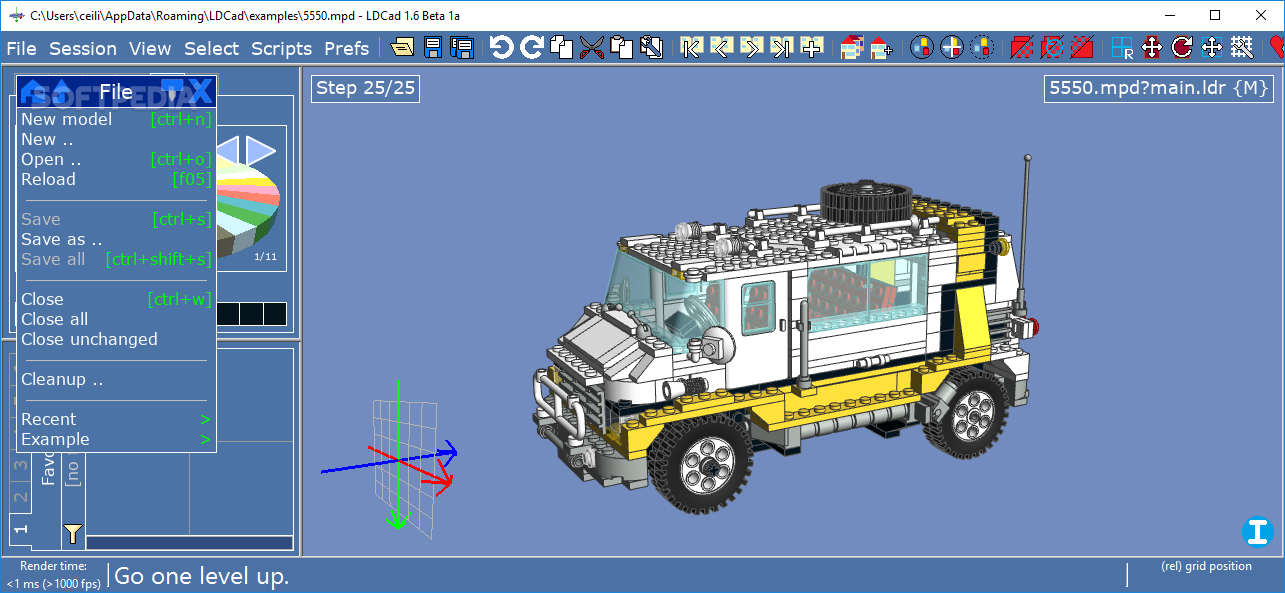Click the single floppy Save icon
Image resolution: width=1285 pixels, height=593 pixels.
[433, 47]
